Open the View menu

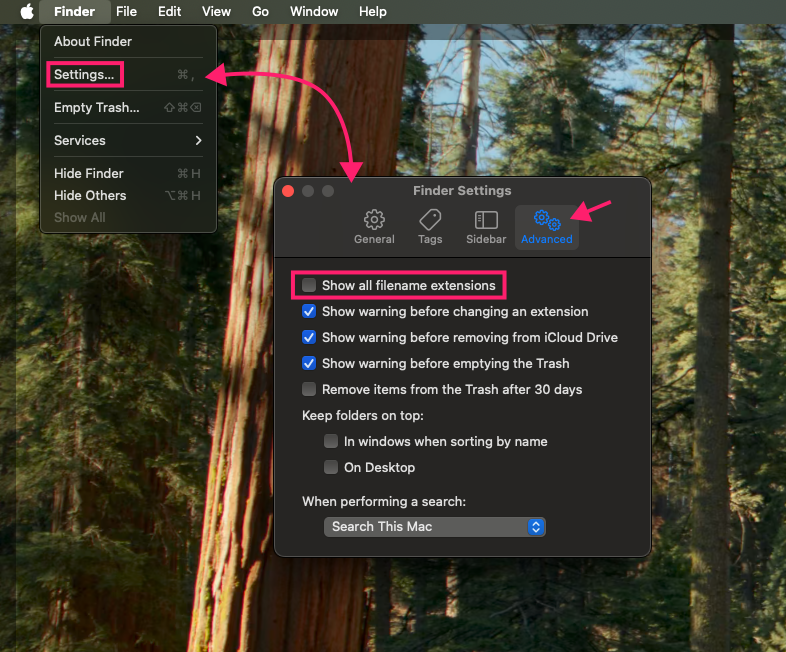click(216, 12)
